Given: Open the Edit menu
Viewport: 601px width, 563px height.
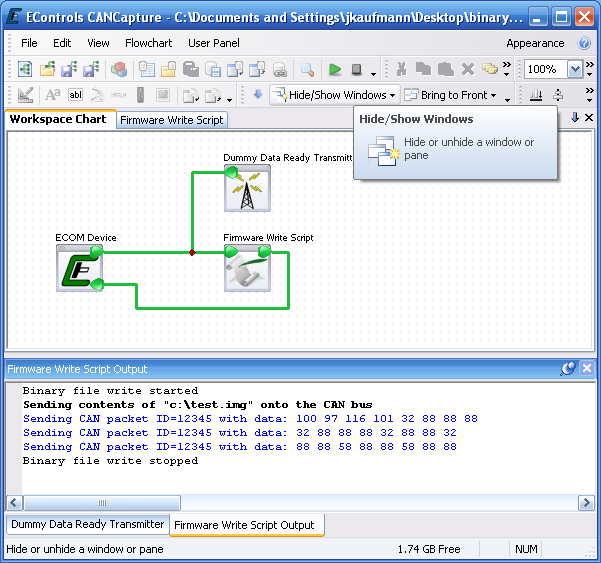Looking at the screenshot, I should [62, 43].
